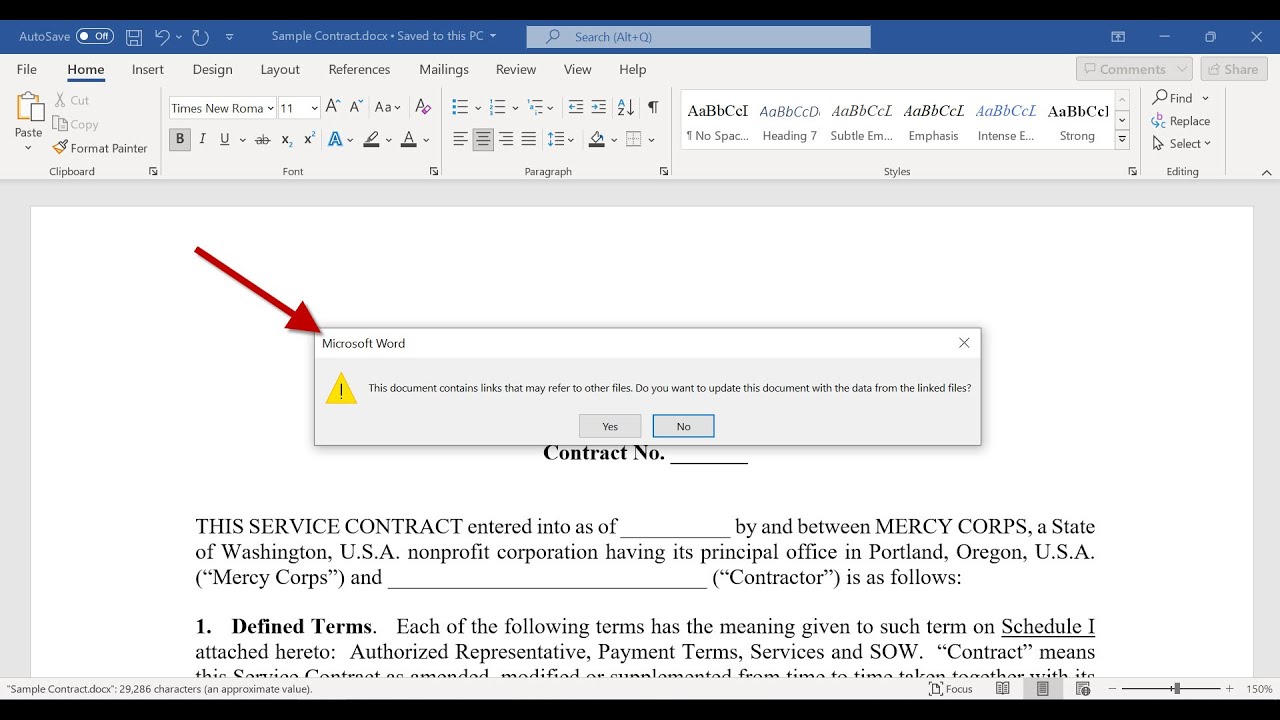Apply the text highlight color
The height and width of the screenshot is (720, 1280).
click(x=372, y=139)
